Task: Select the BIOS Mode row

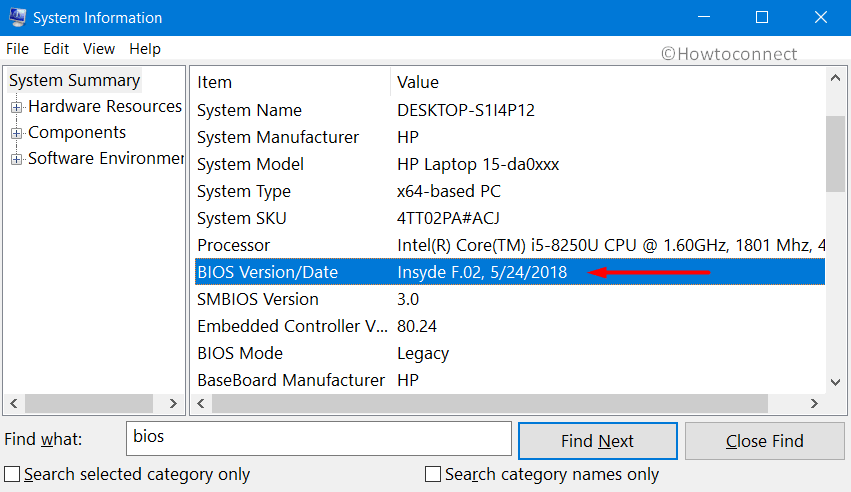Action: coord(510,353)
